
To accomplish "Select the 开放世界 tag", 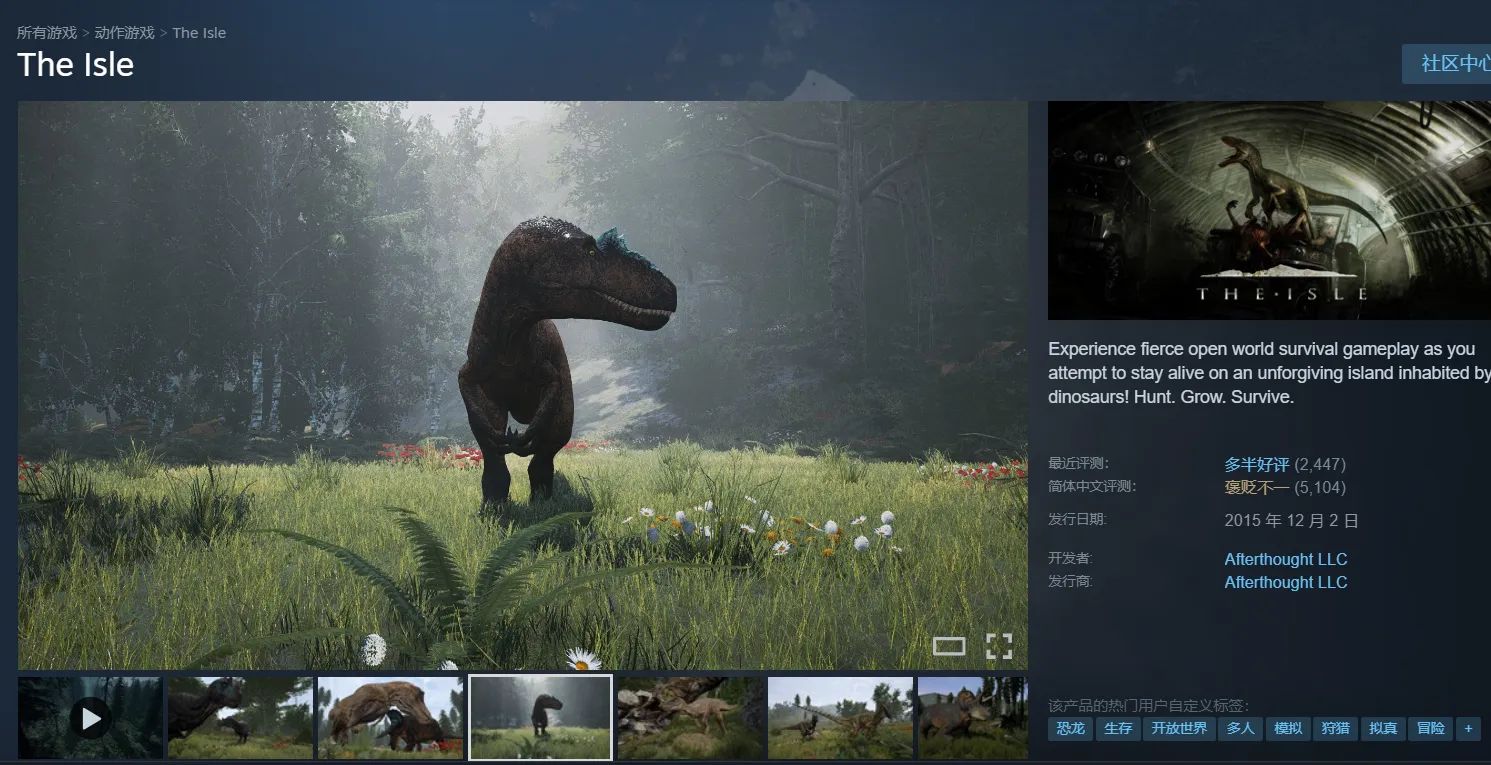I will pos(1180,729).
